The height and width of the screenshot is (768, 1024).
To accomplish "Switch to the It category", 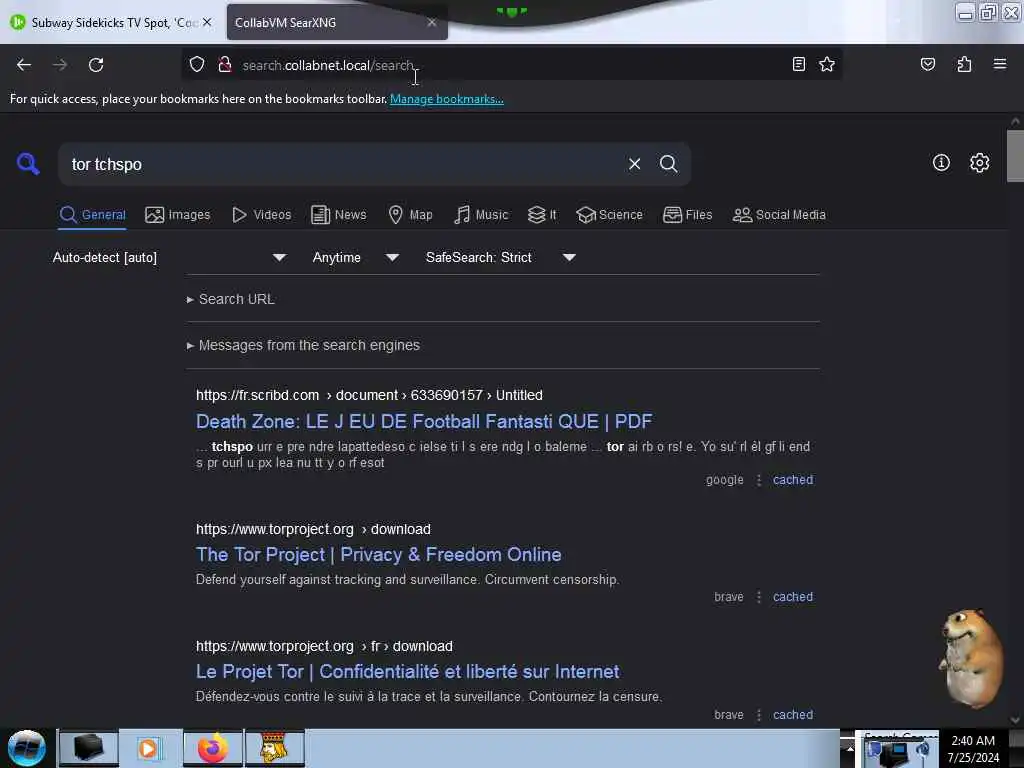I will [x=542, y=215].
